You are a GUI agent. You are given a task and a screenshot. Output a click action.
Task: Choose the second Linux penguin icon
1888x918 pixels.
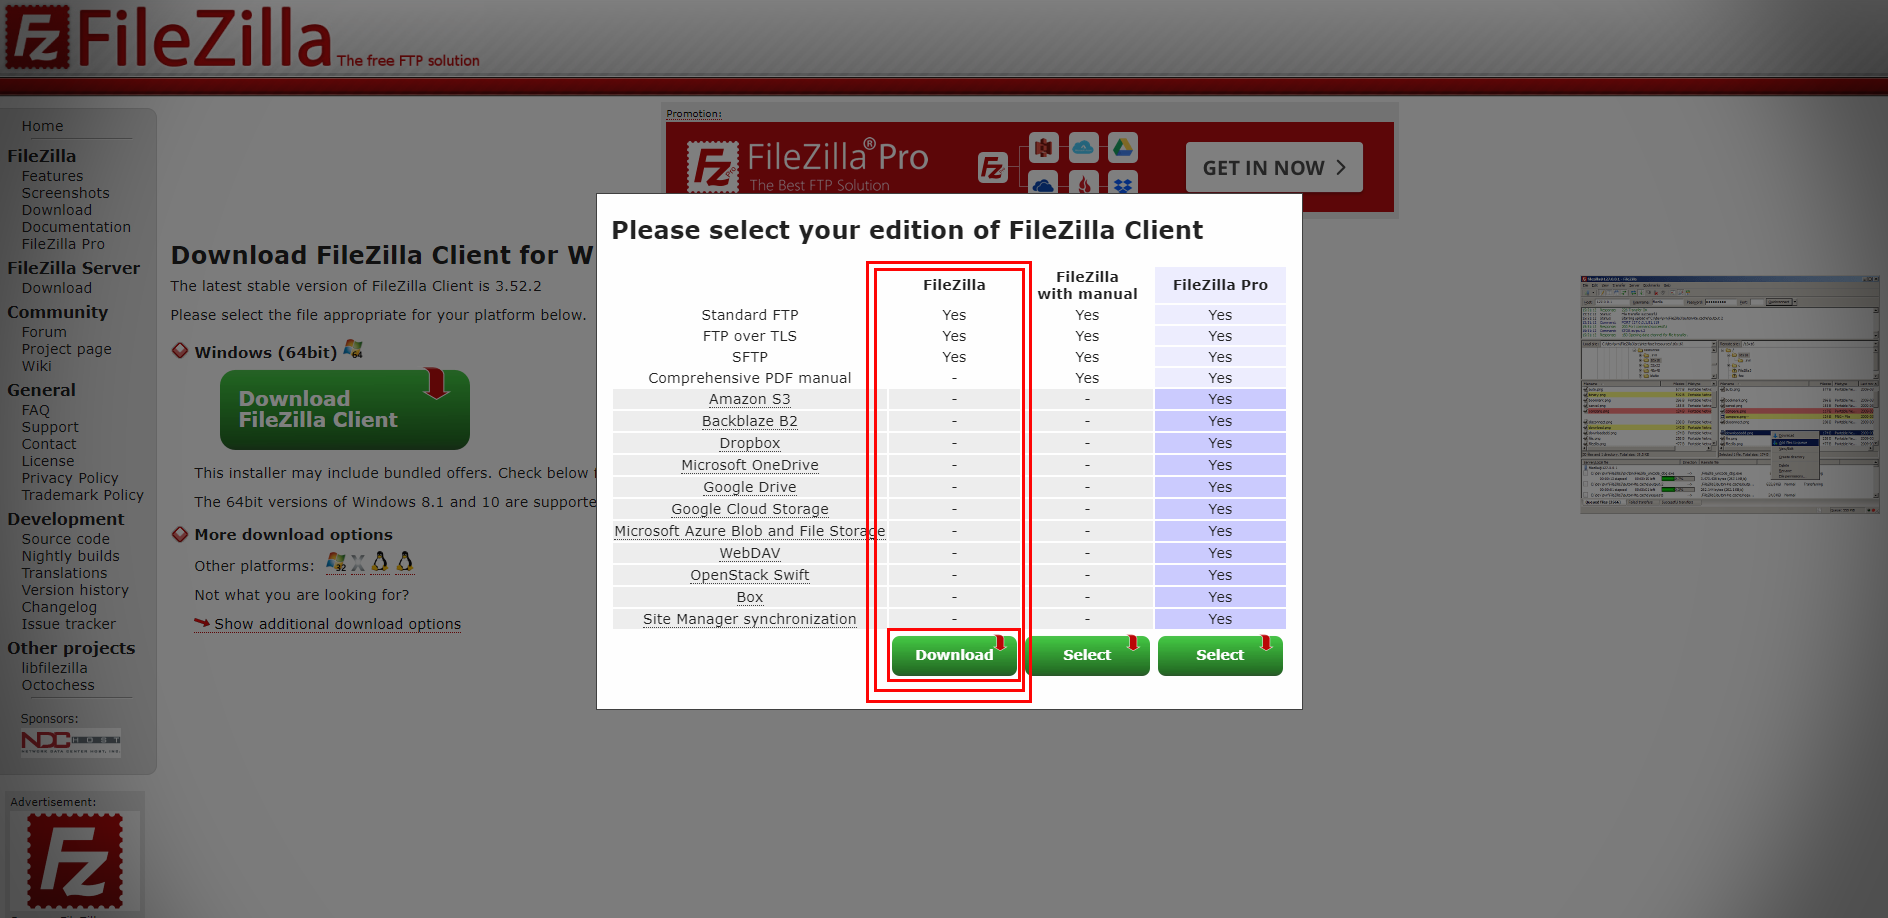click(x=405, y=562)
